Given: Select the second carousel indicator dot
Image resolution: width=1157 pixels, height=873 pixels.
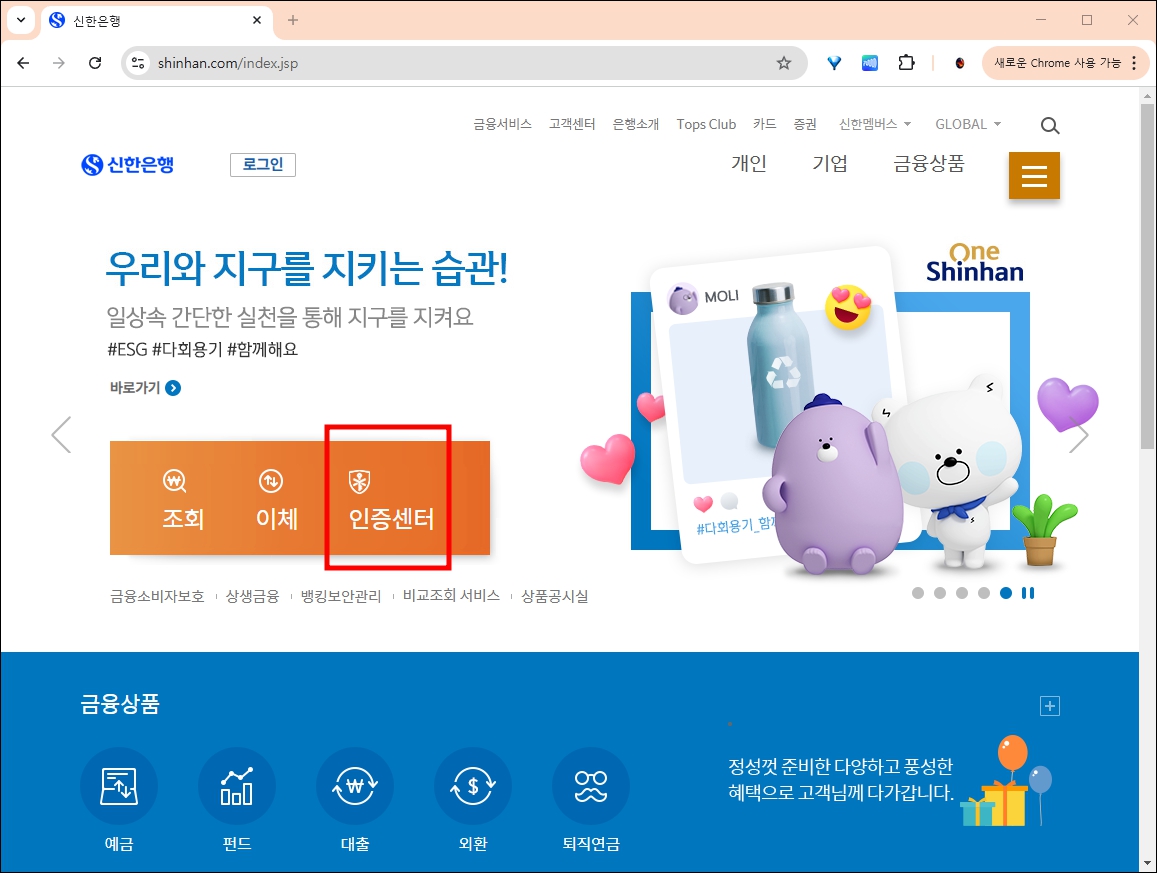Looking at the screenshot, I should click(x=939, y=593).
